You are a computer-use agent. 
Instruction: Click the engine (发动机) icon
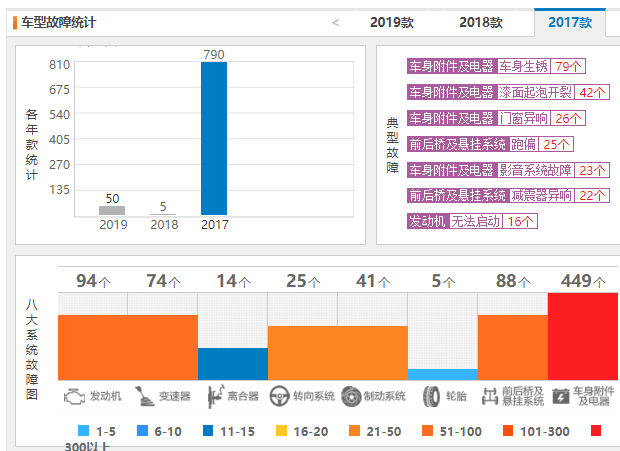click(74, 396)
